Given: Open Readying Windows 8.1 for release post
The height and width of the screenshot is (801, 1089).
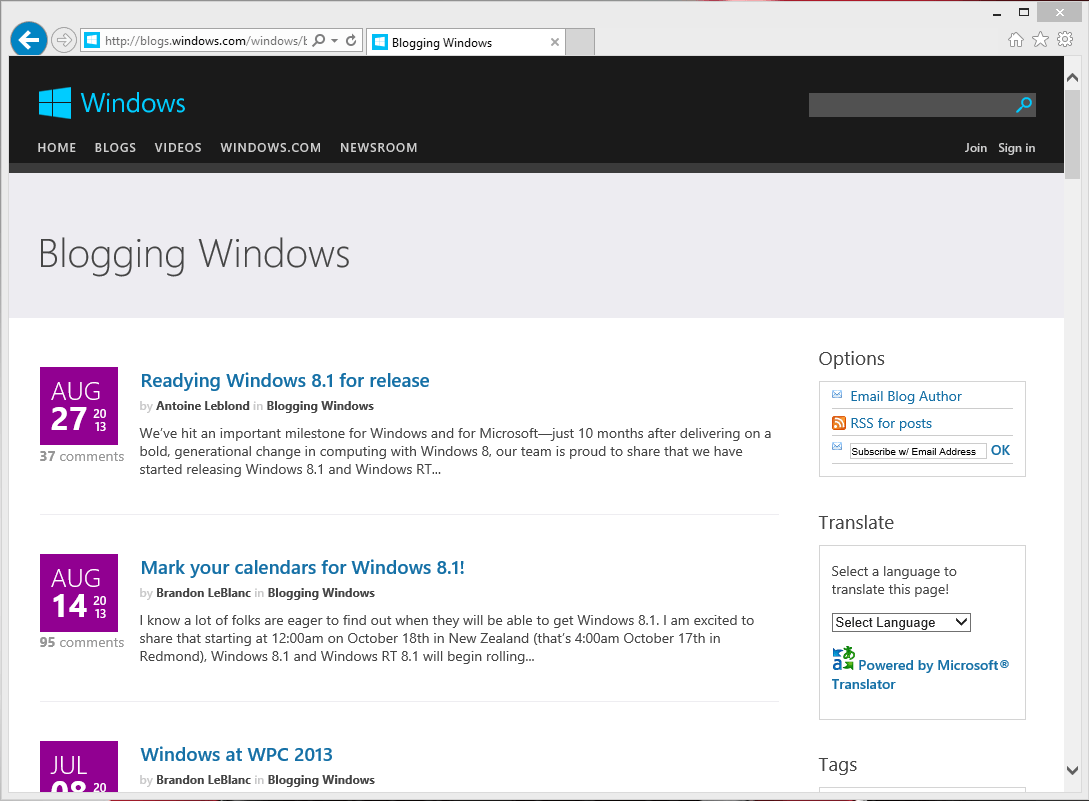Looking at the screenshot, I should (x=285, y=381).
